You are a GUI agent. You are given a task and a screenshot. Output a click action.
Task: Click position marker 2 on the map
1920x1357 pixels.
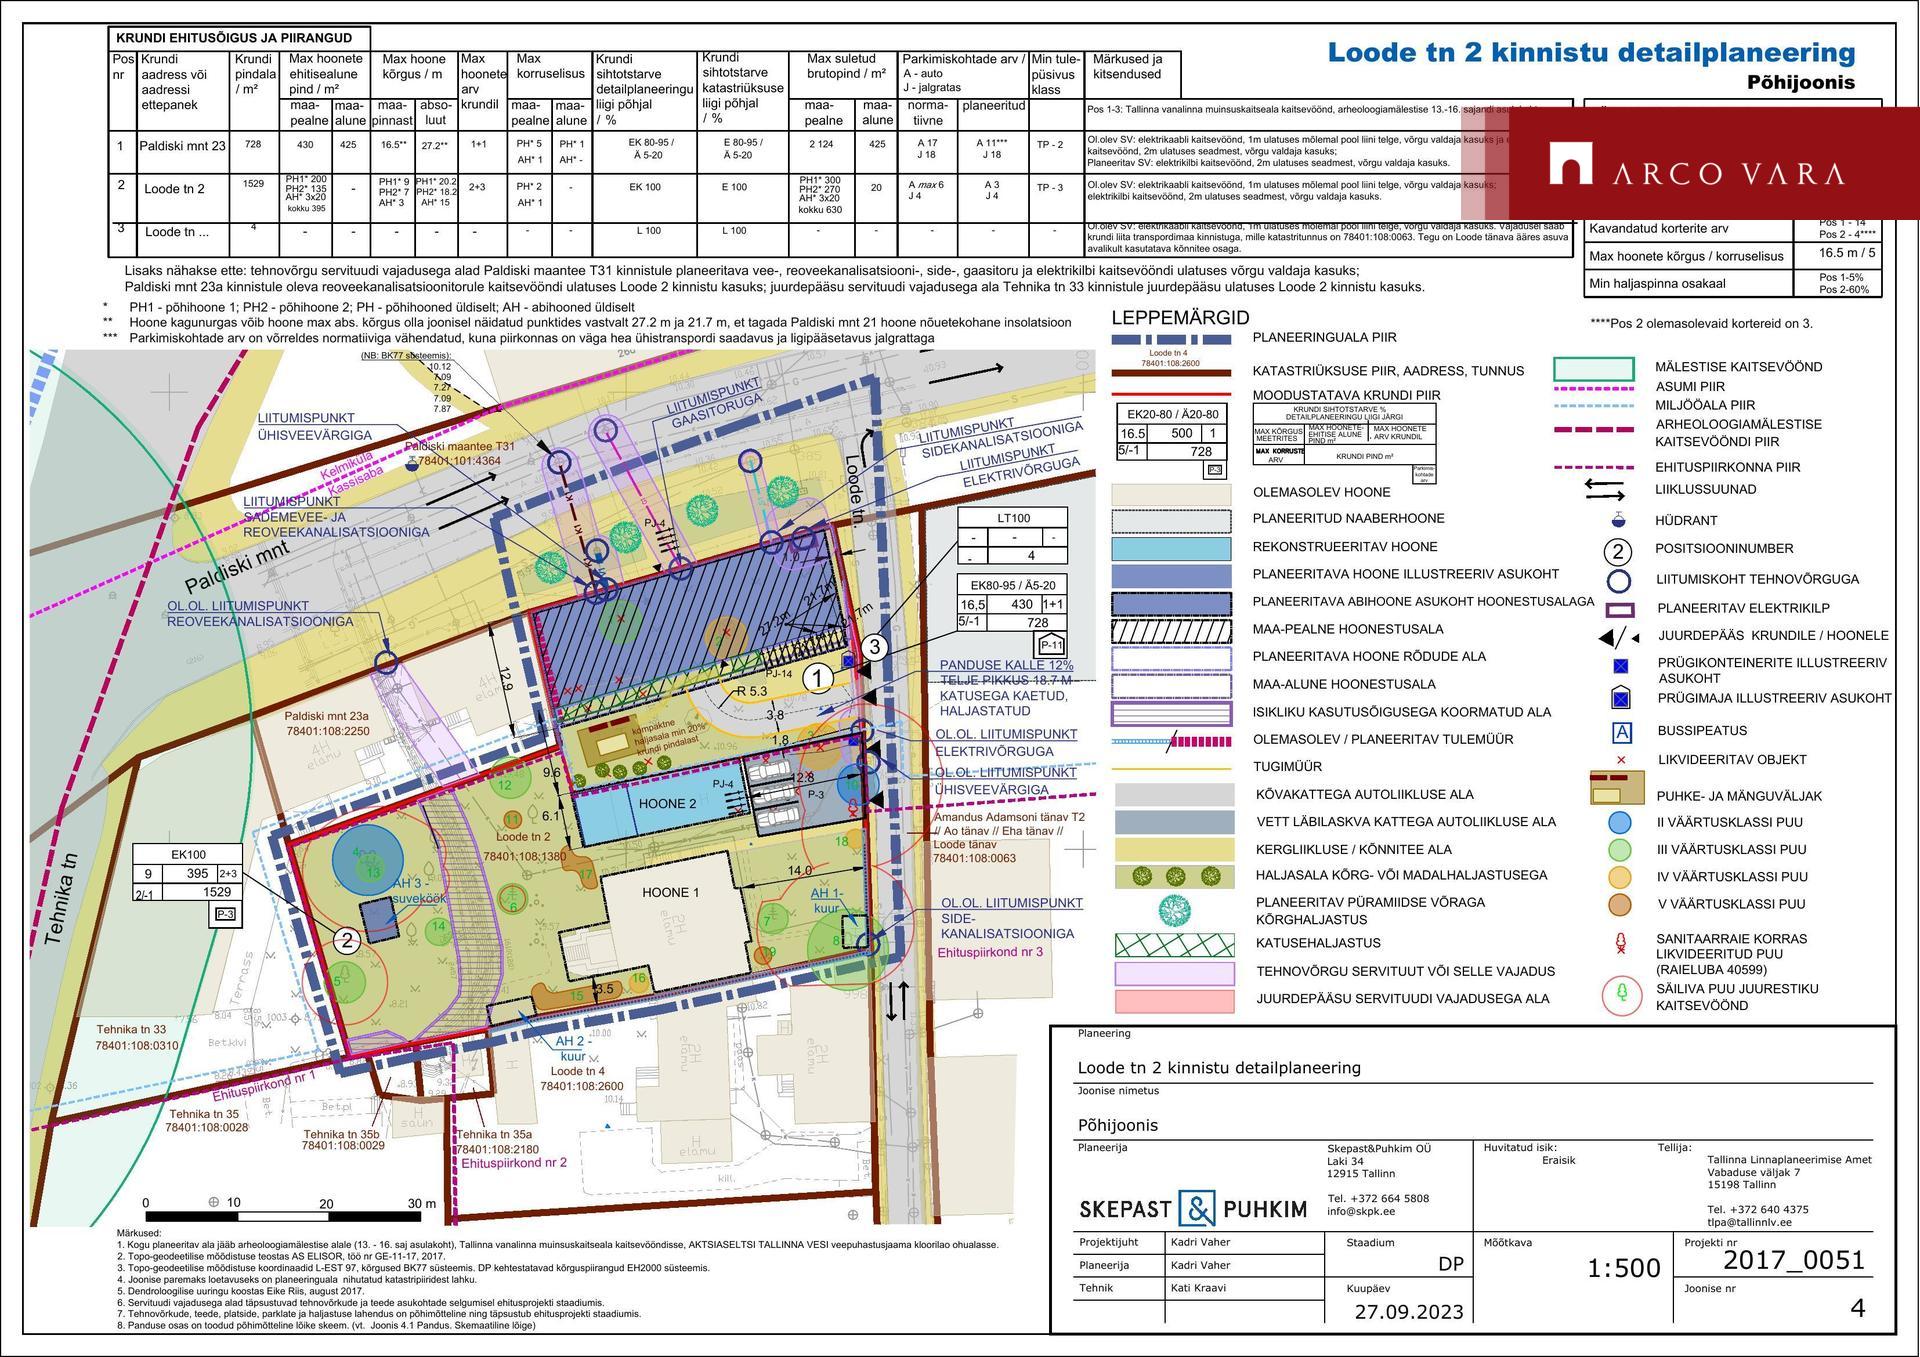[x=347, y=941]
